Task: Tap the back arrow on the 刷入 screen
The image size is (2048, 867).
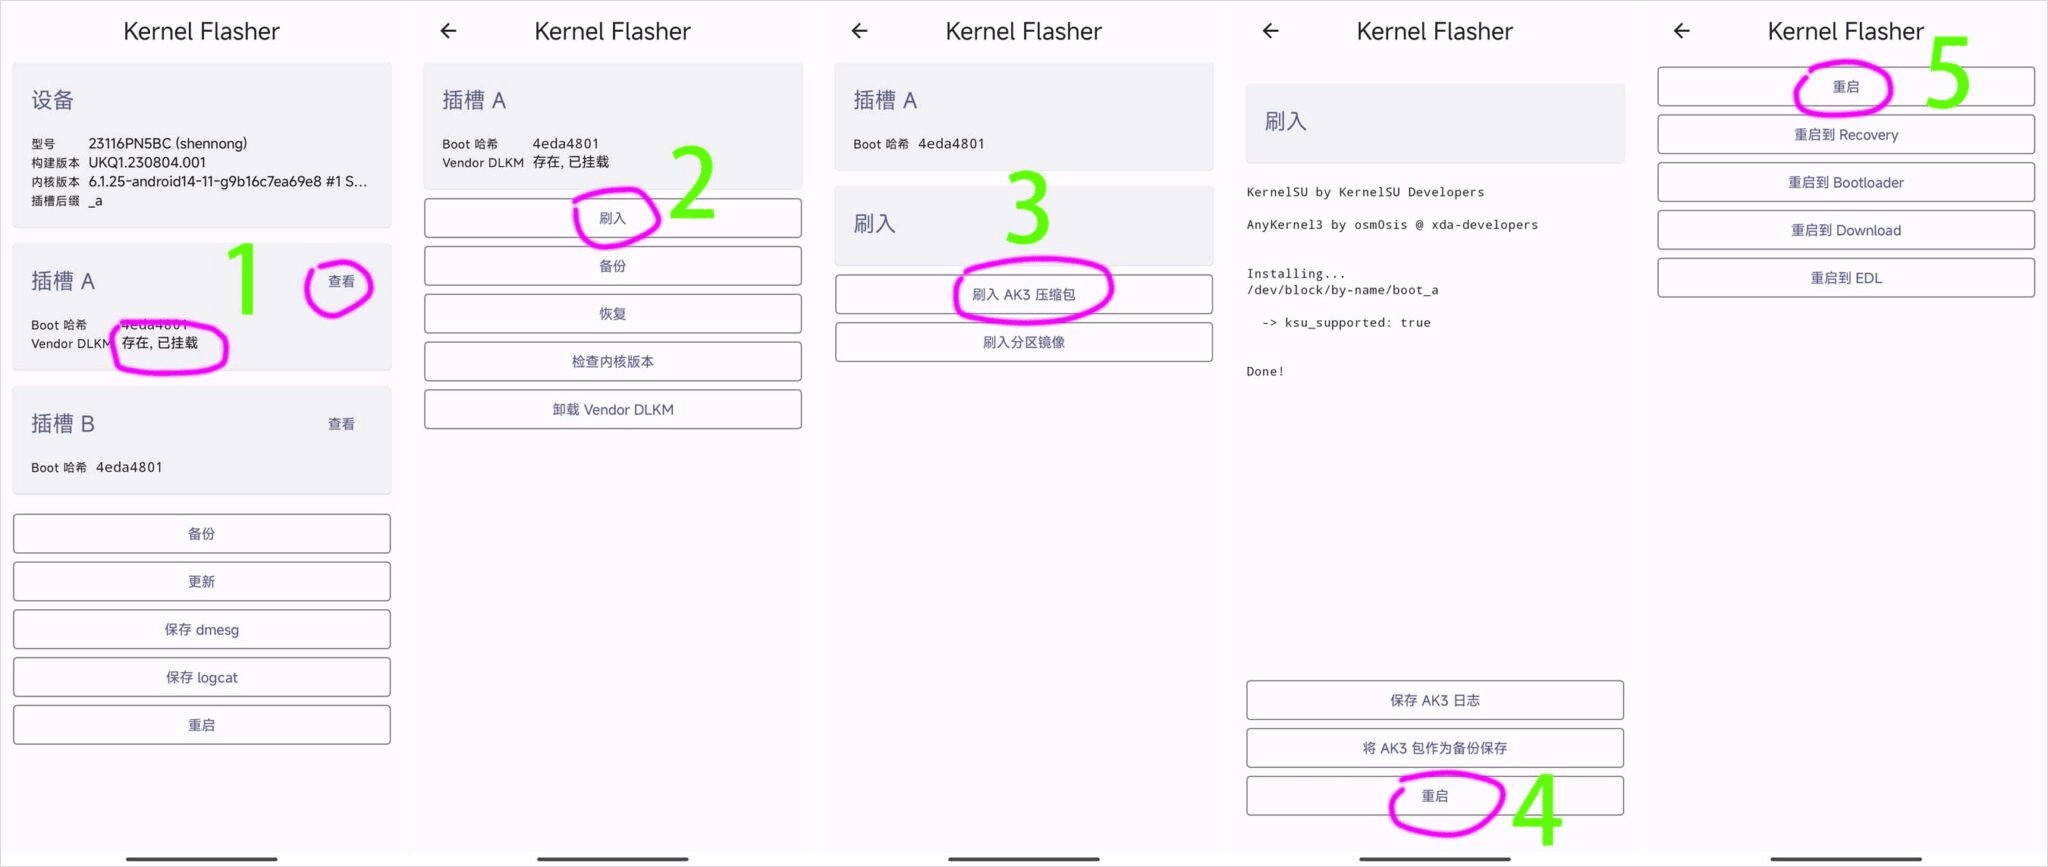Action: coord(858,31)
